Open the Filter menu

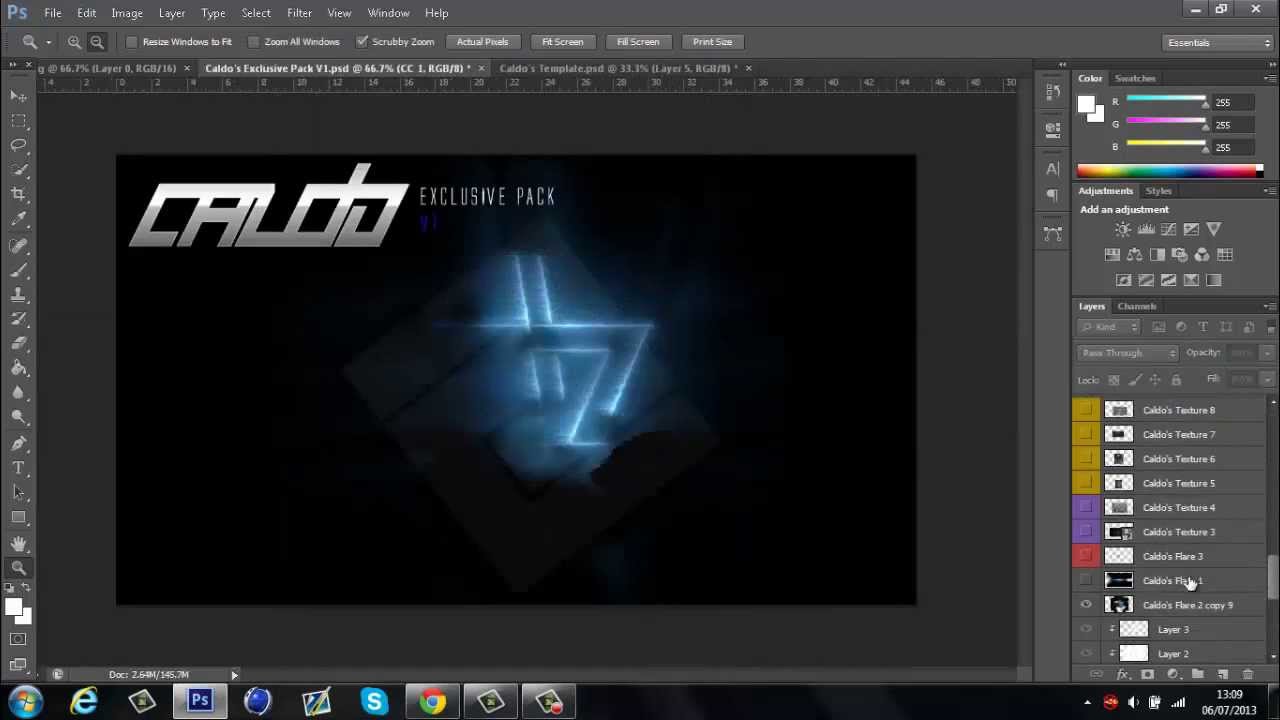tap(299, 13)
